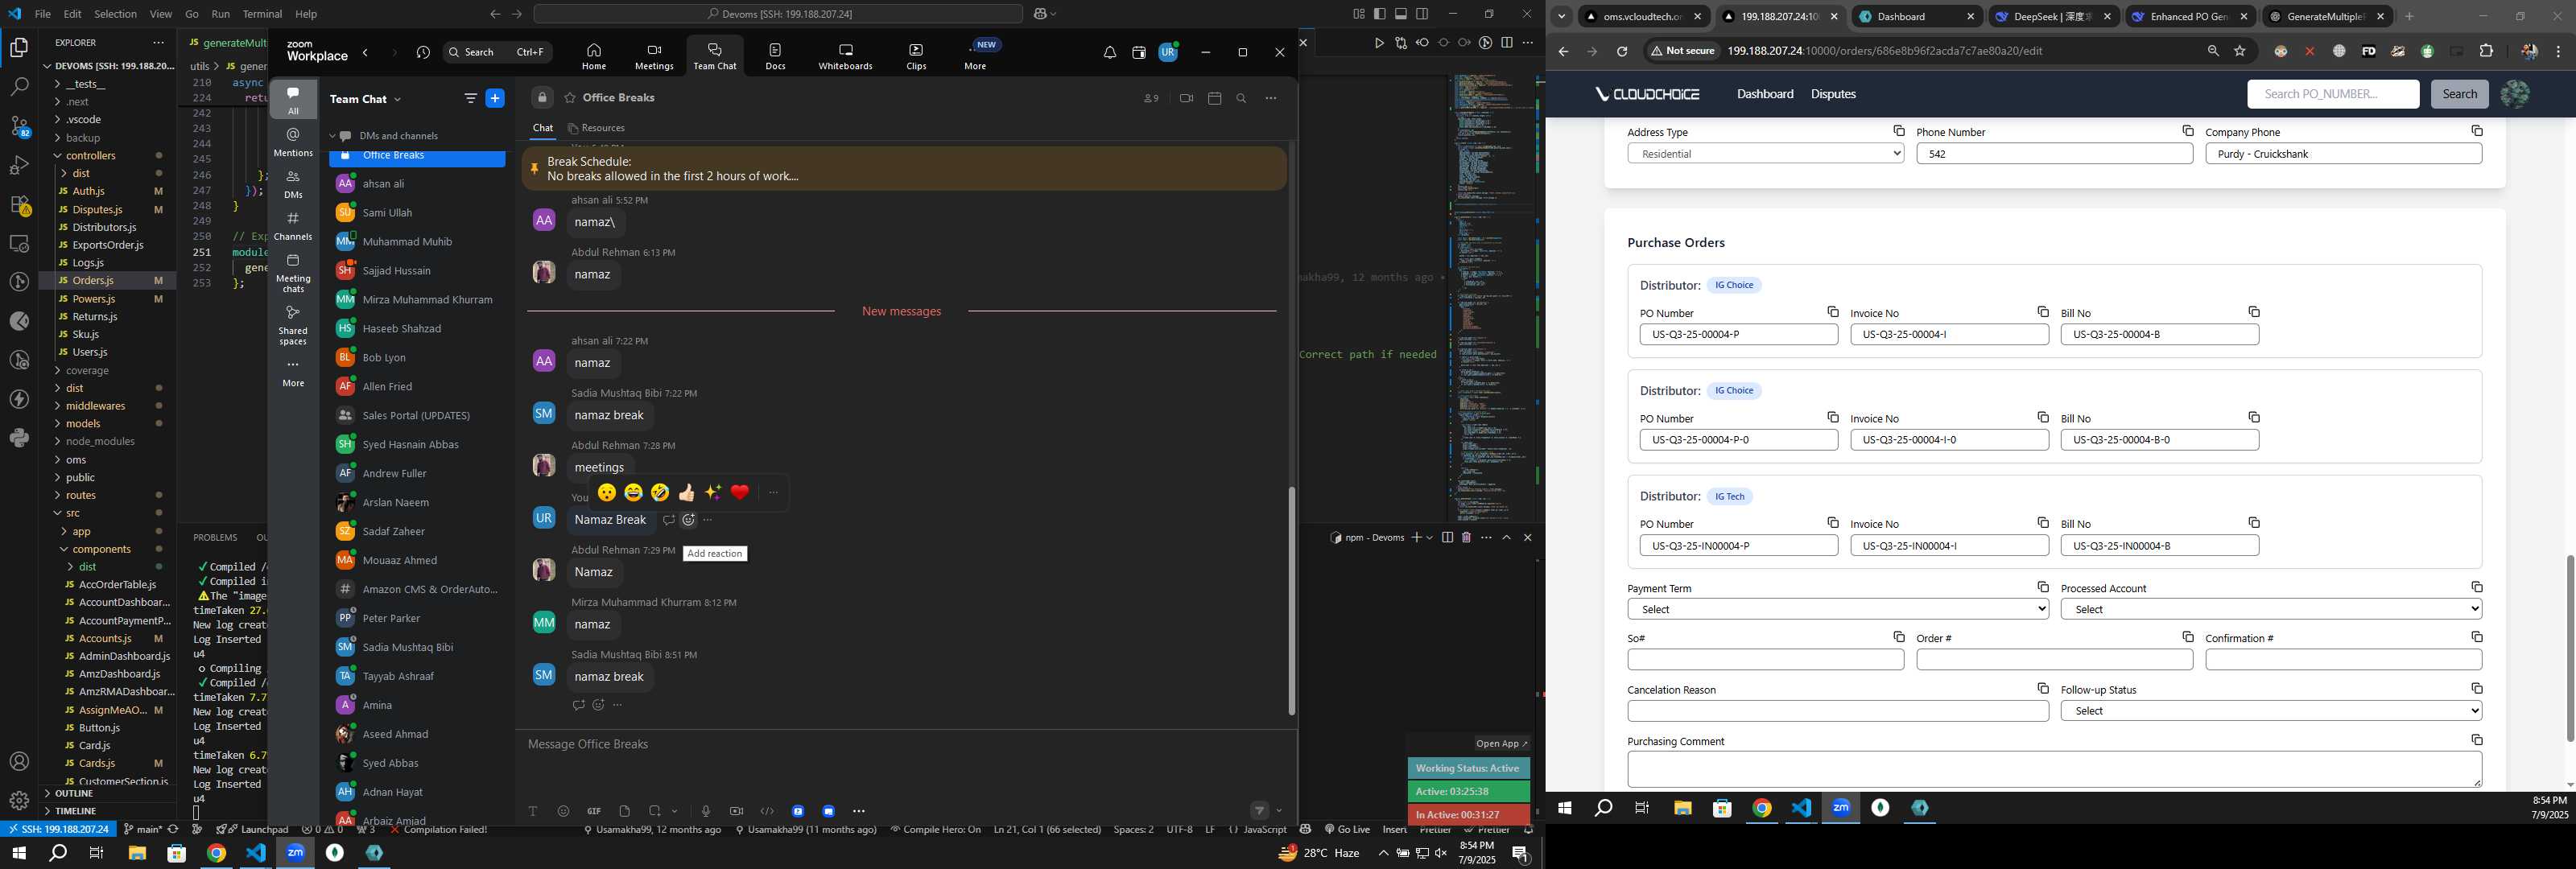Toggle text formatting in message composer
This screenshot has width=2576, height=869.
click(x=533, y=811)
